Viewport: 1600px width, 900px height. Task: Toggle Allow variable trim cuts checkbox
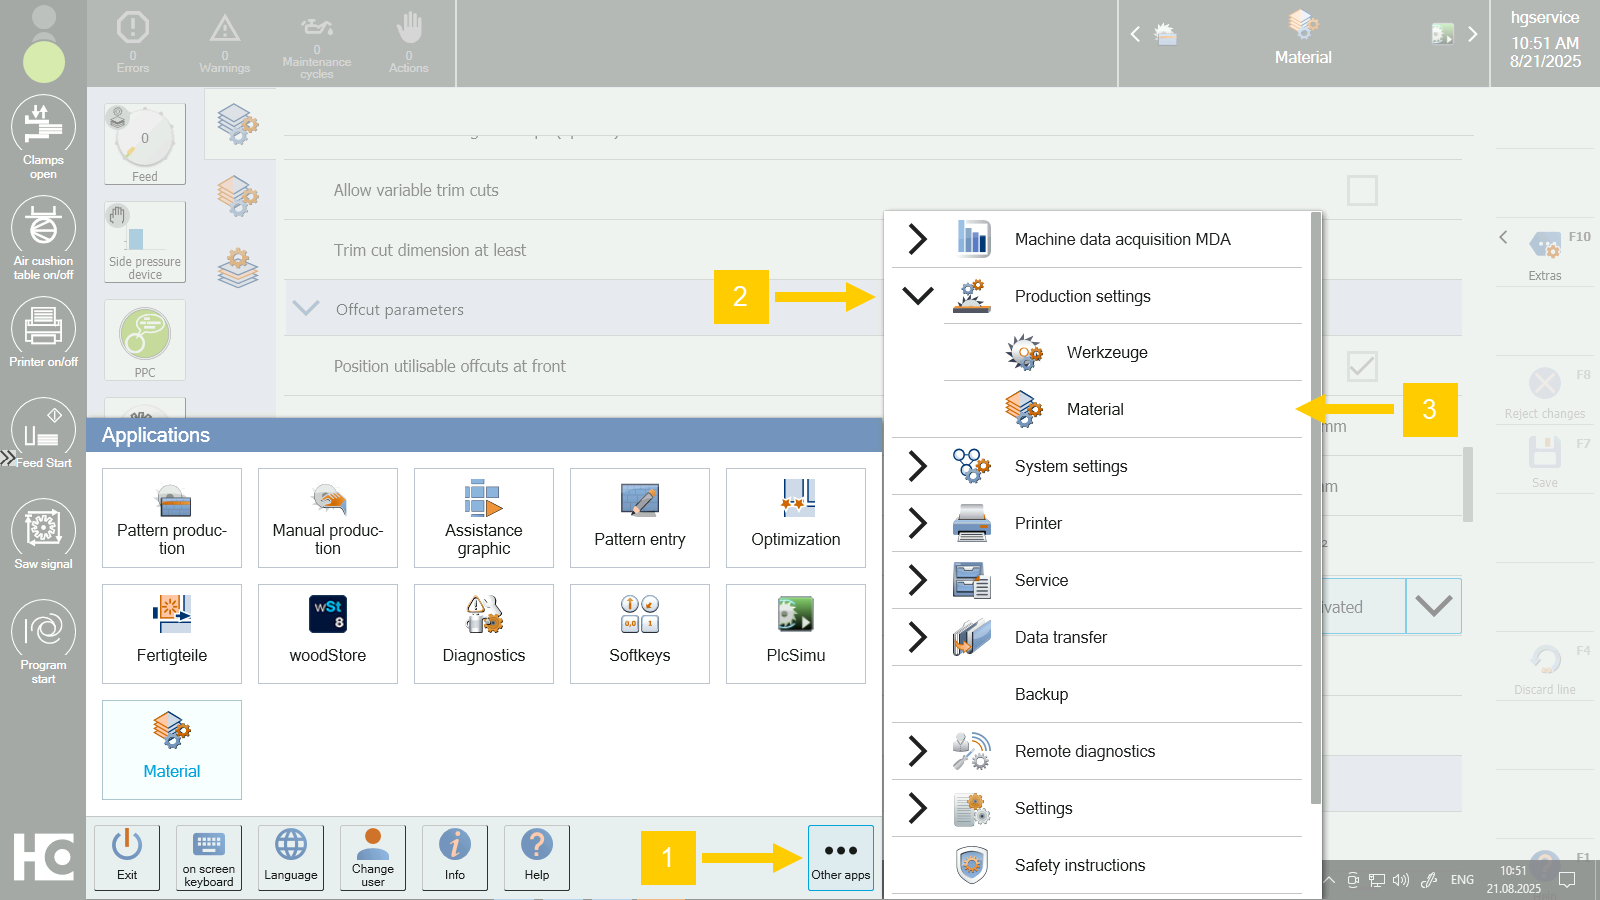[x=1362, y=190]
